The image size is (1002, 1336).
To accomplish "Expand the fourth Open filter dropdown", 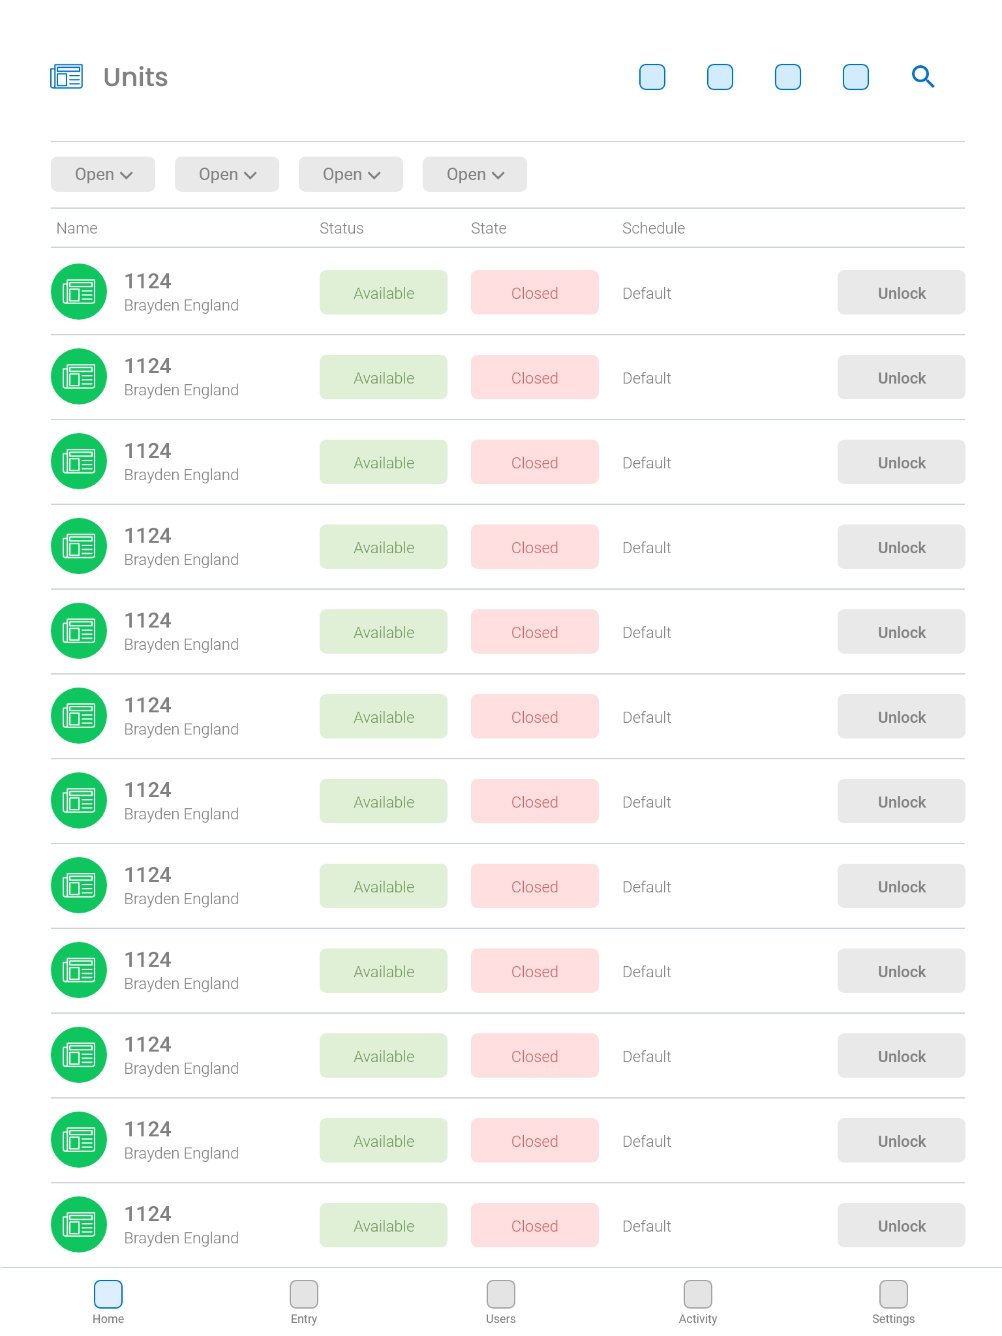I will pos(475,174).
